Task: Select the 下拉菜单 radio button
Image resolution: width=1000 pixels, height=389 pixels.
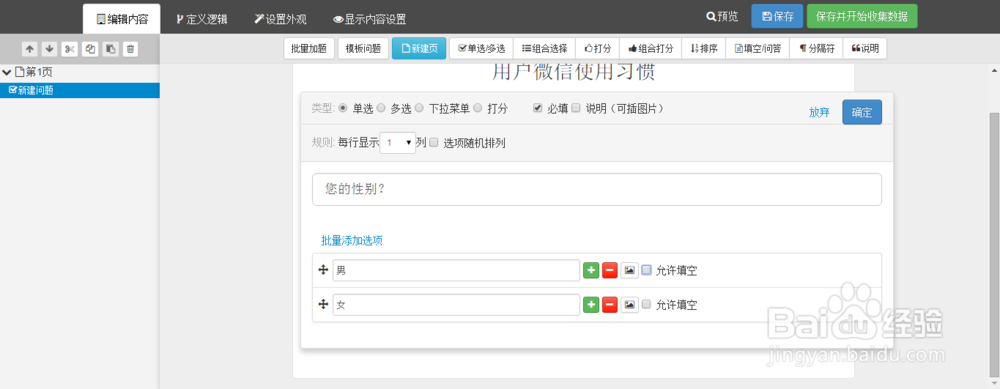Action: (x=419, y=108)
